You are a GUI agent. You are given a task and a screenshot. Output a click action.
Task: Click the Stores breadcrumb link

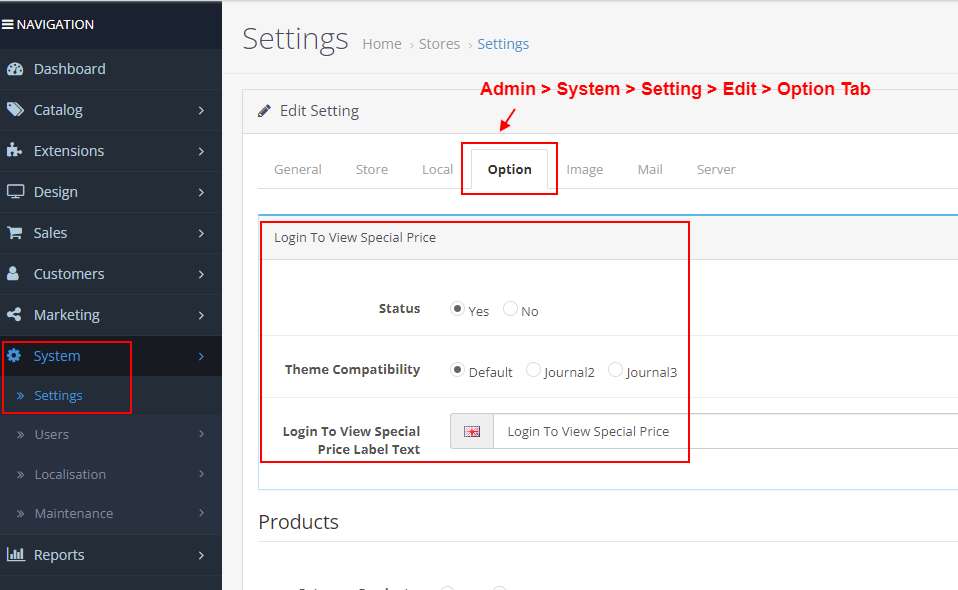(439, 44)
